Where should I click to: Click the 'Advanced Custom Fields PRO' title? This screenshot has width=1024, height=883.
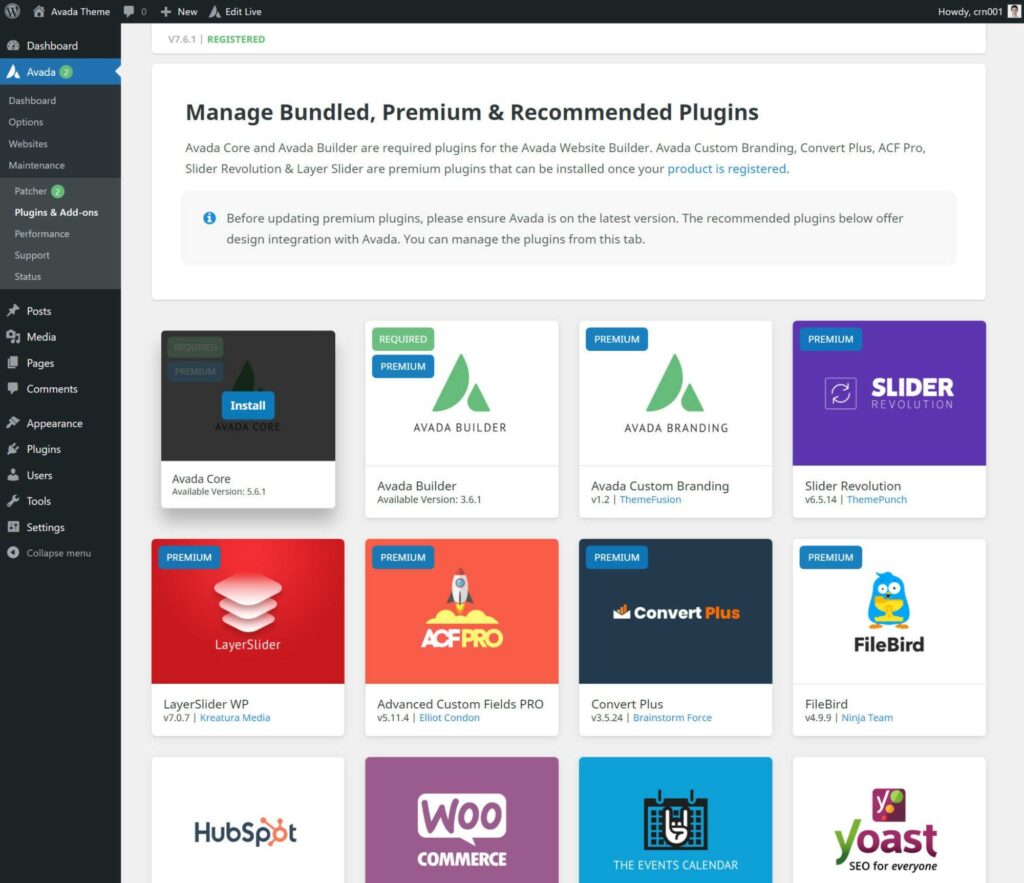(460, 704)
